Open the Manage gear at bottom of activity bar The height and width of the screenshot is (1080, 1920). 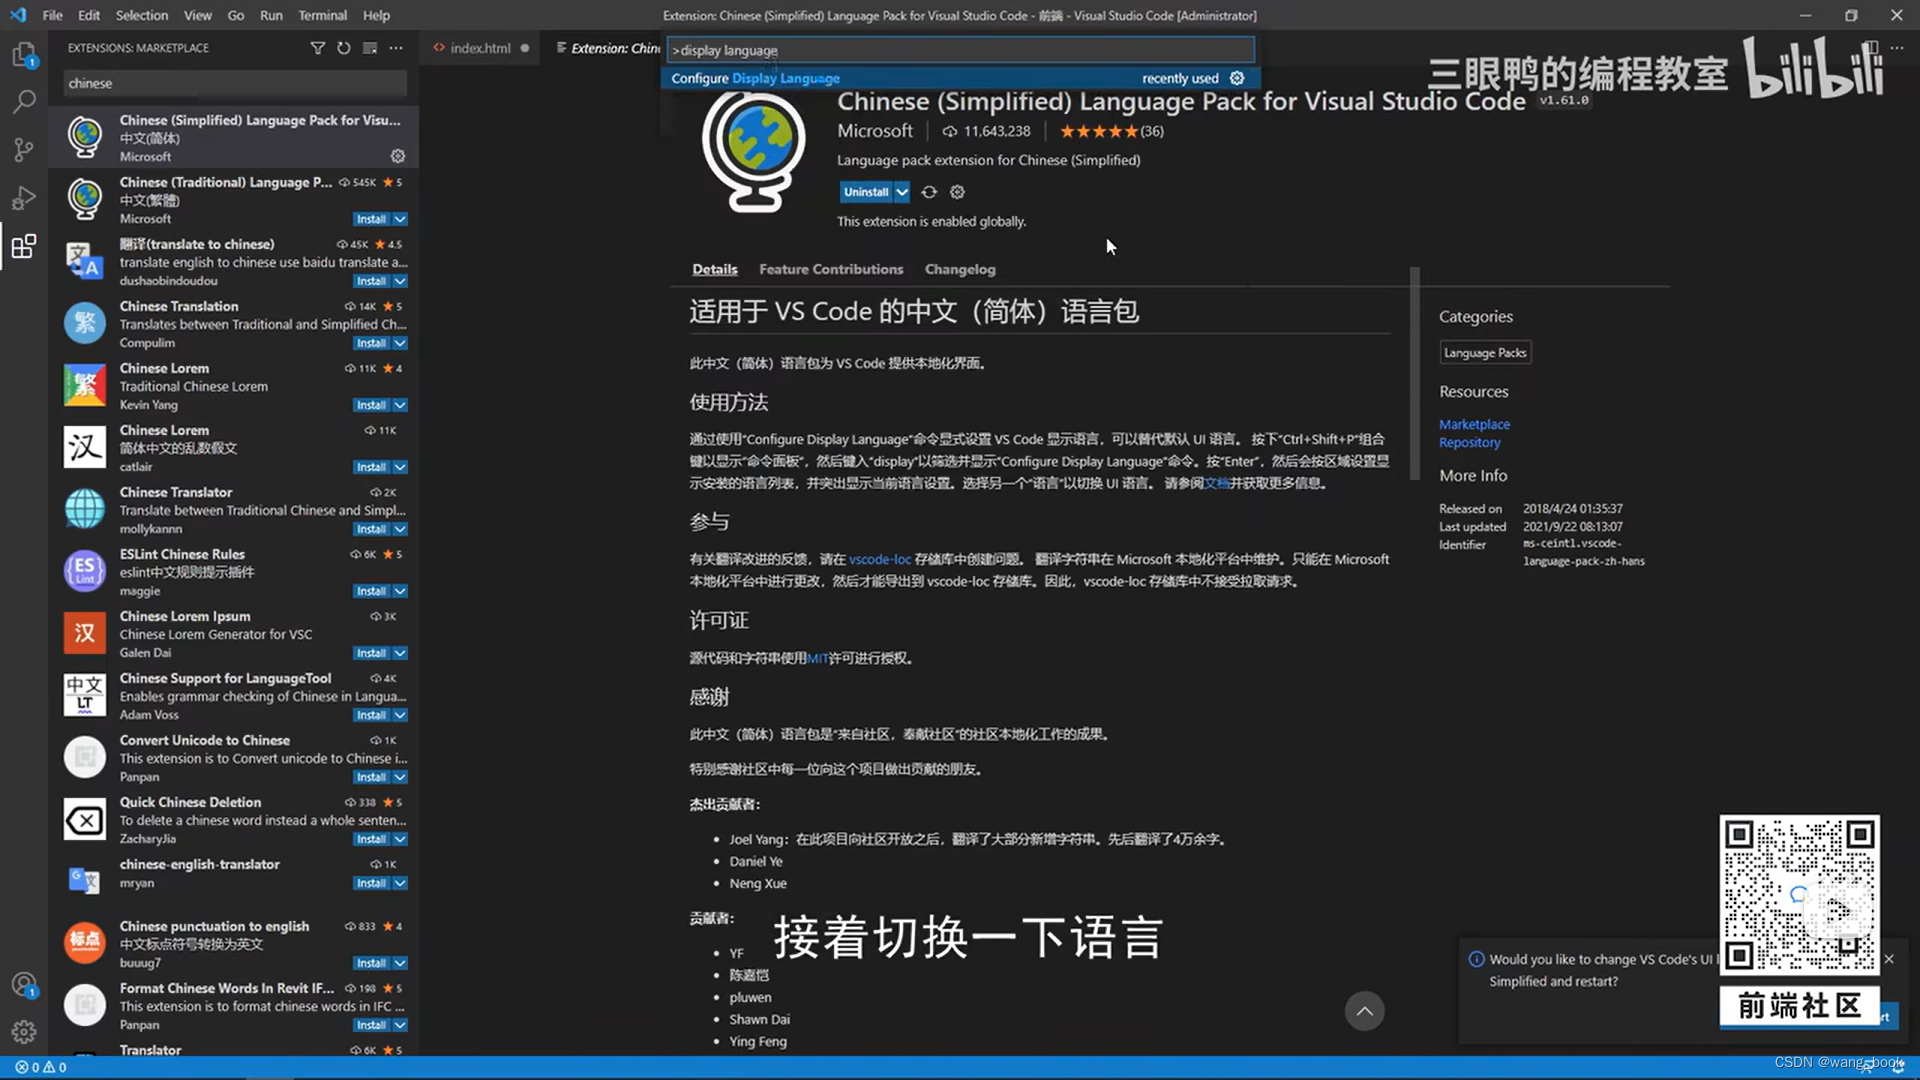point(24,1031)
